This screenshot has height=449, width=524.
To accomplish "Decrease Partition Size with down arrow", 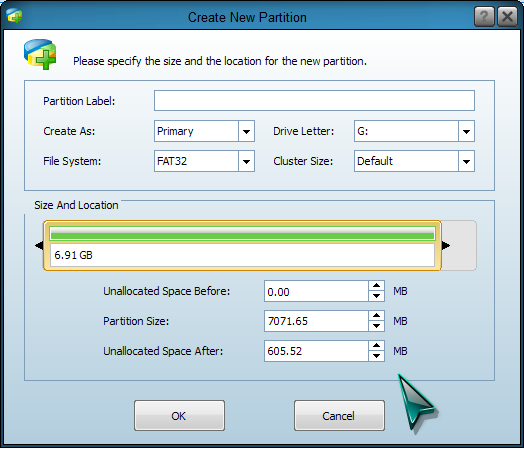I will pyautogui.click(x=377, y=326).
